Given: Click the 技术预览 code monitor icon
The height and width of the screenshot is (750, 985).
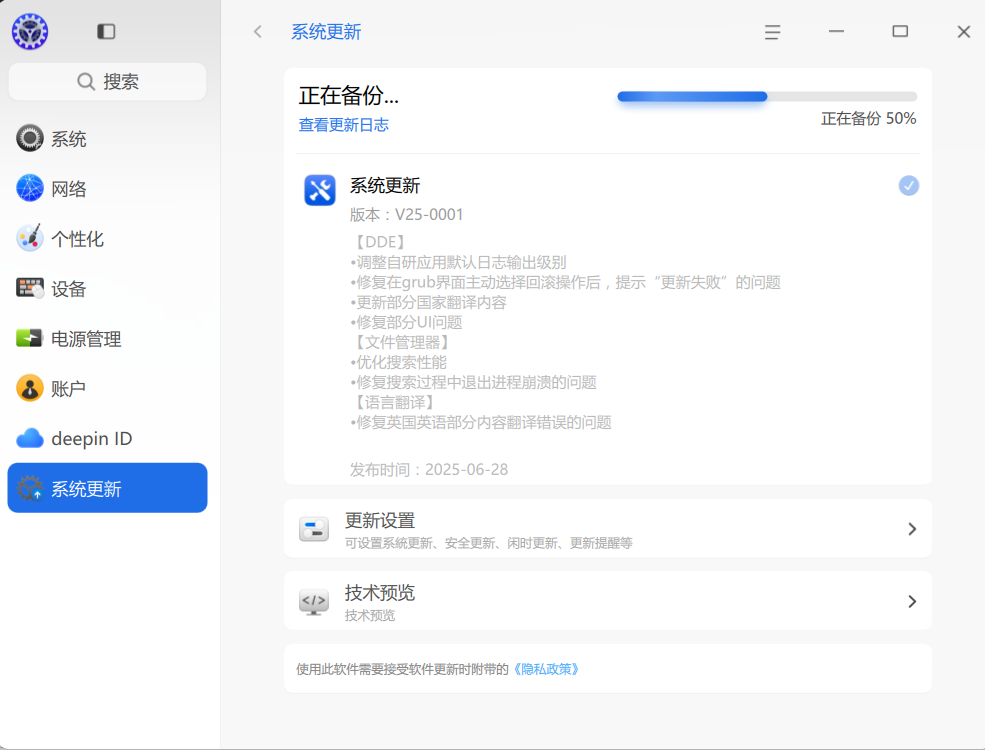Looking at the screenshot, I should point(313,602).
